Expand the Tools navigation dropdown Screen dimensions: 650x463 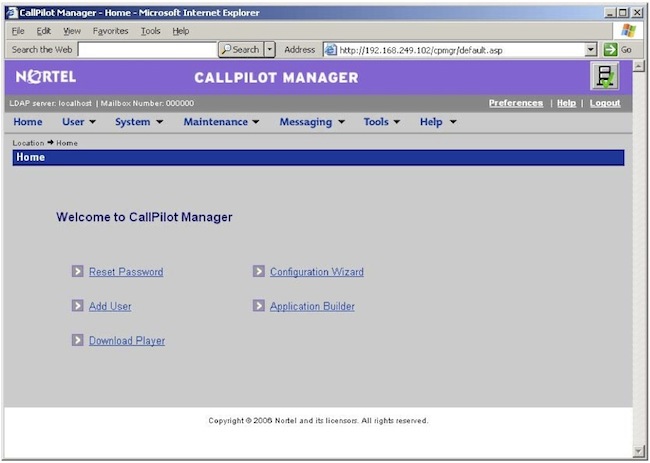[382, 122]
